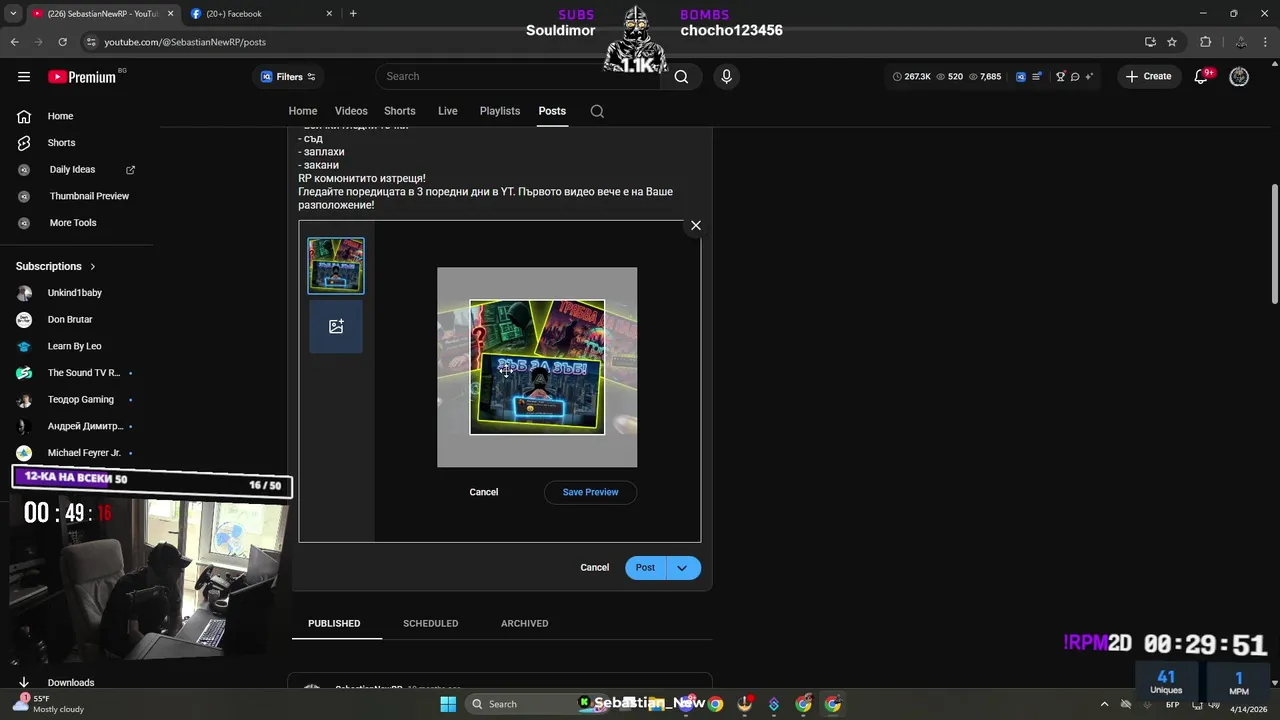Add another image to the post
1280x720 pixels.
coord(336,326)
